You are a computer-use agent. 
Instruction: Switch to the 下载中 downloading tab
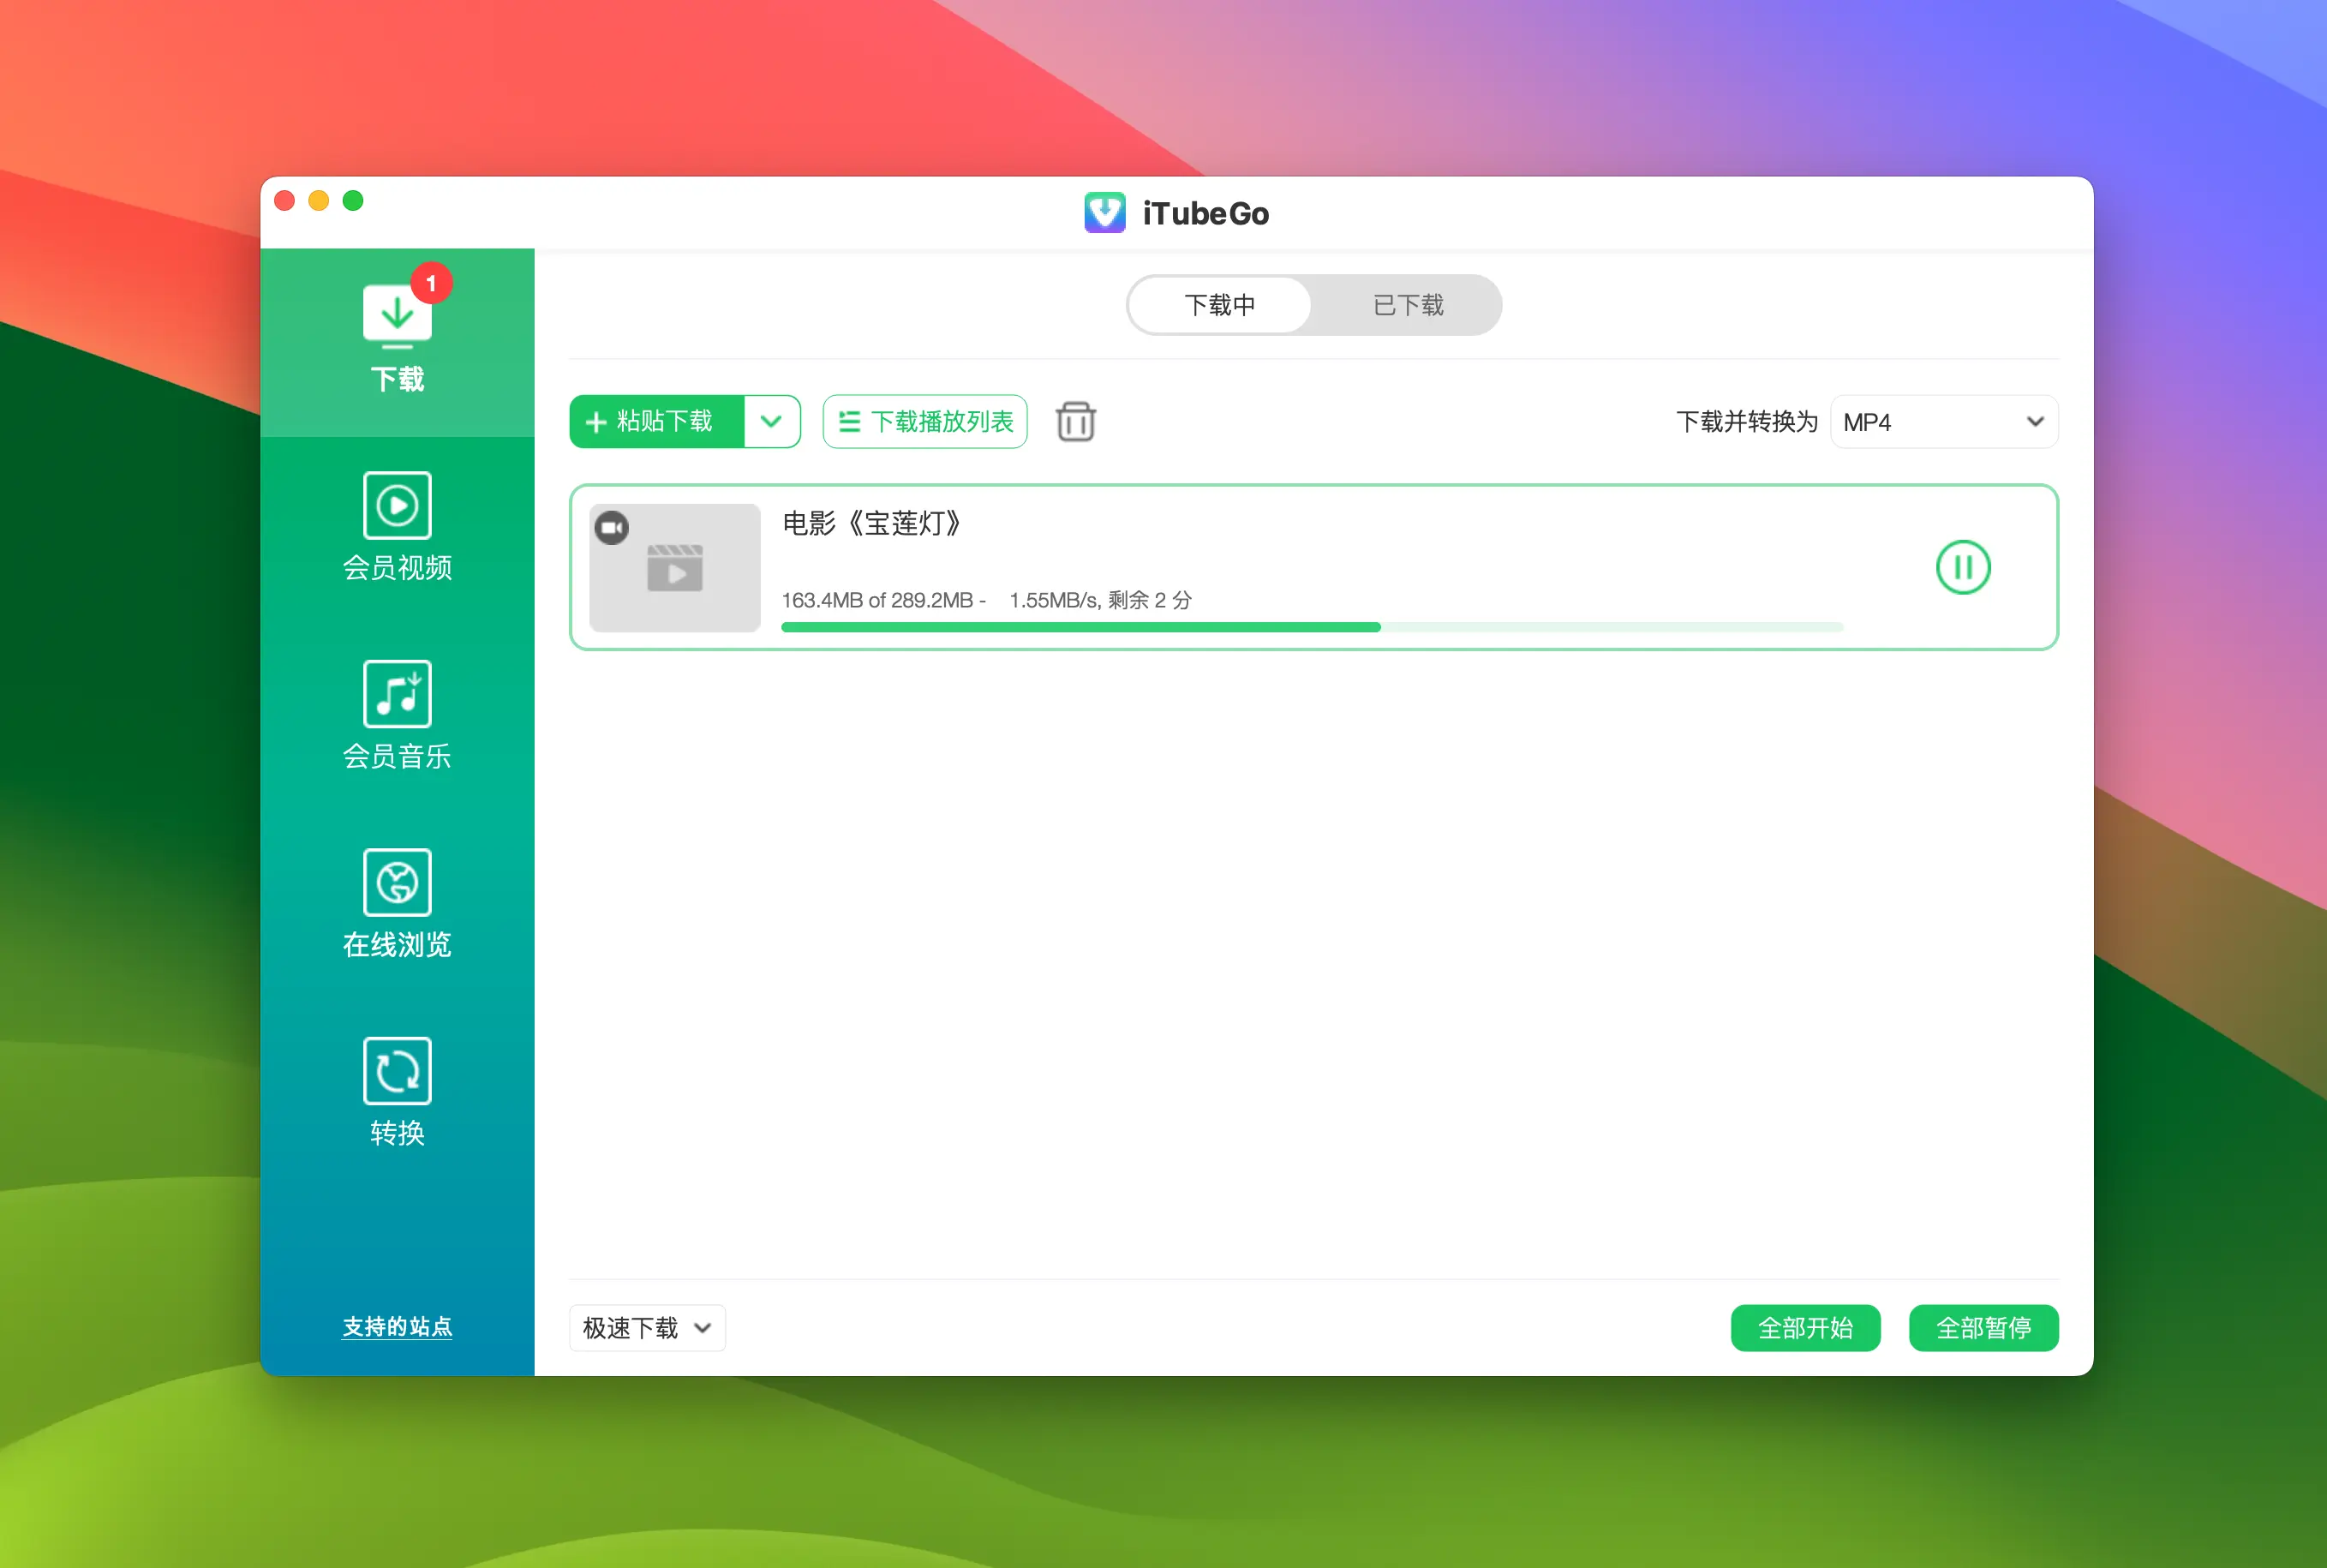[1219, 305]
